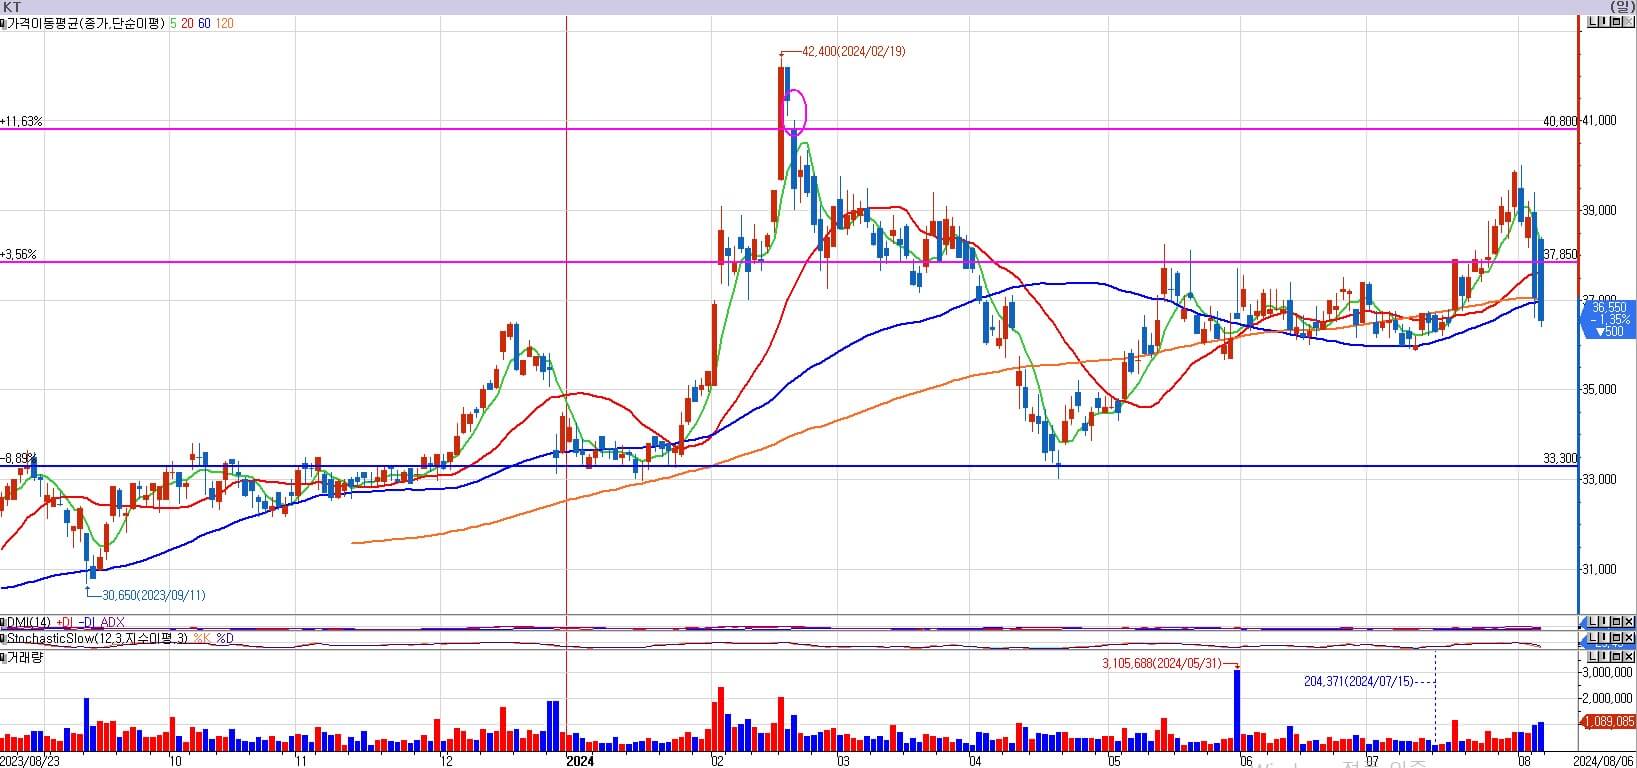
Task: Click the 39,000 price axis label
Action: pos(1599,210)
